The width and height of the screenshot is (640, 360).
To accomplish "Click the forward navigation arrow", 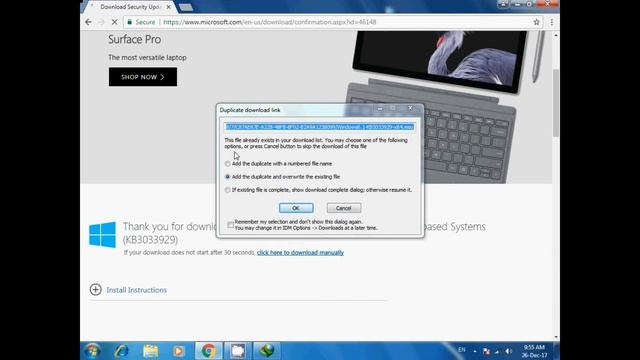I will point(102,22).
